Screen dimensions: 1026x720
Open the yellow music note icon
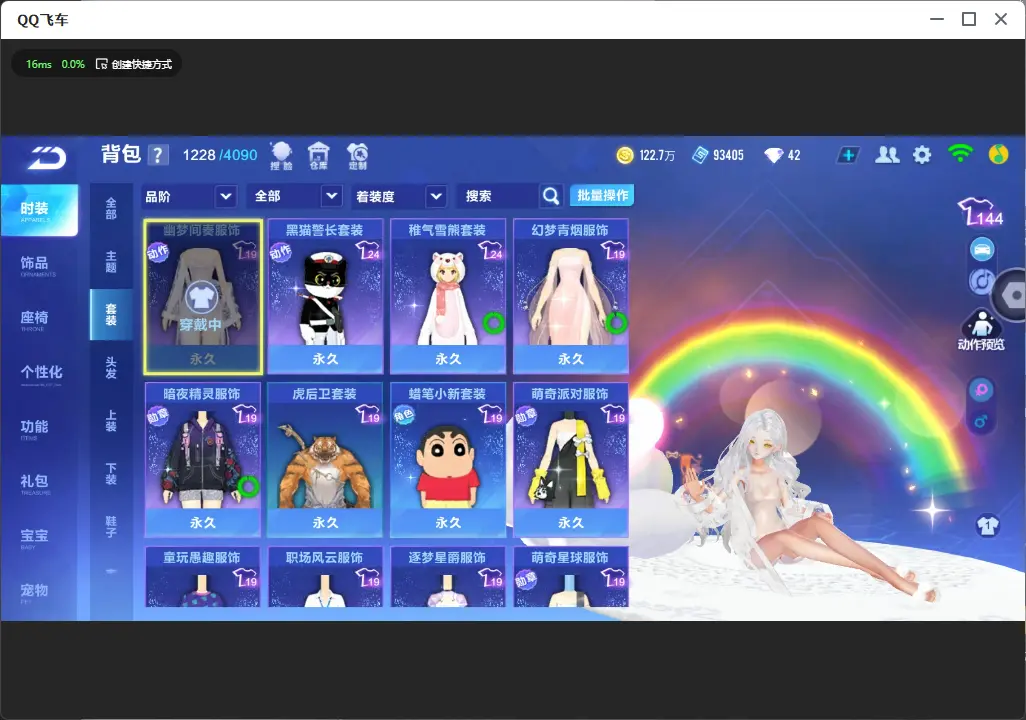click(998, 154)
